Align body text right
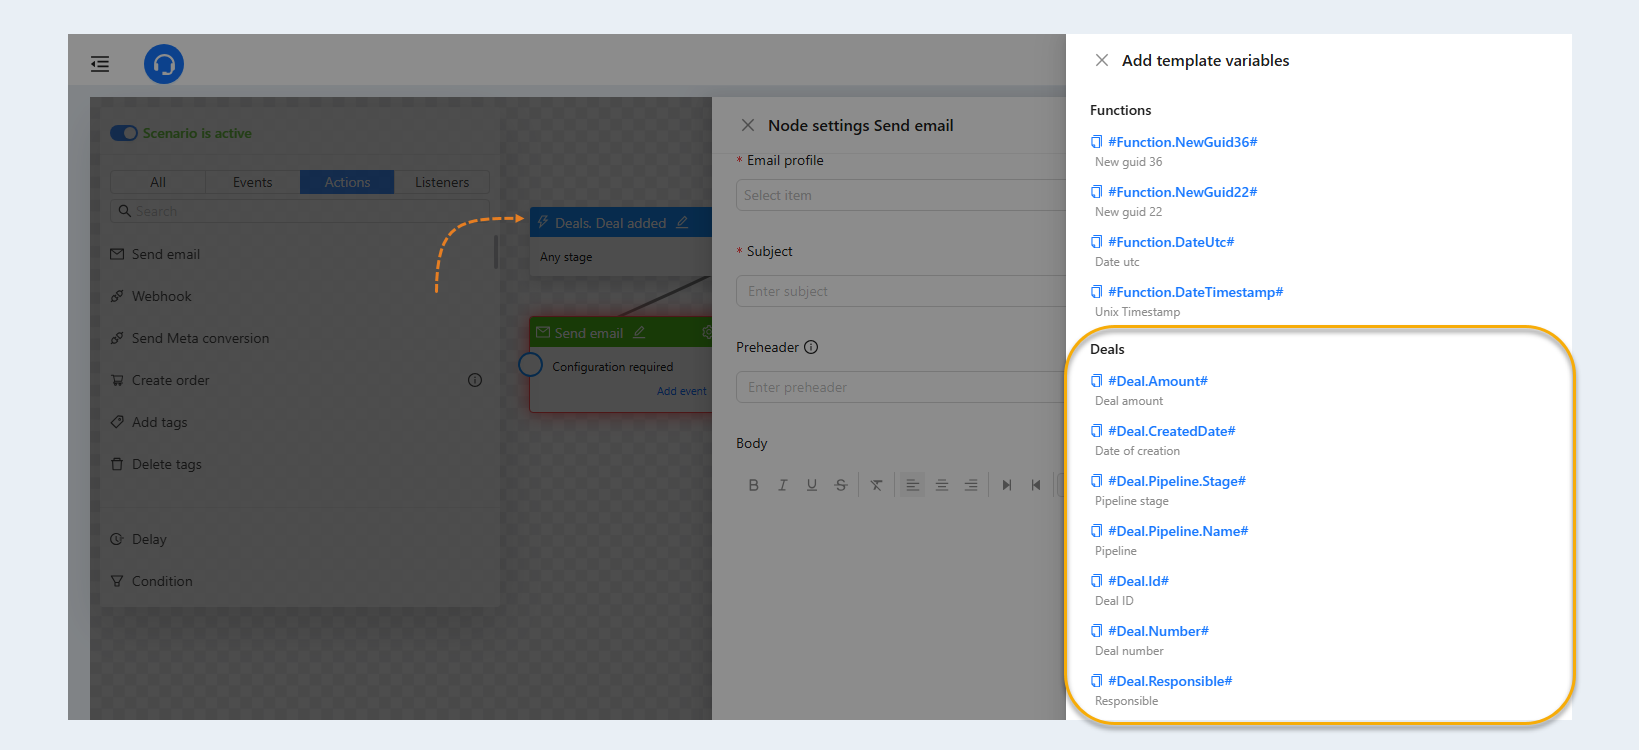Screen dimensions: 1639x750 coord(971,485)
